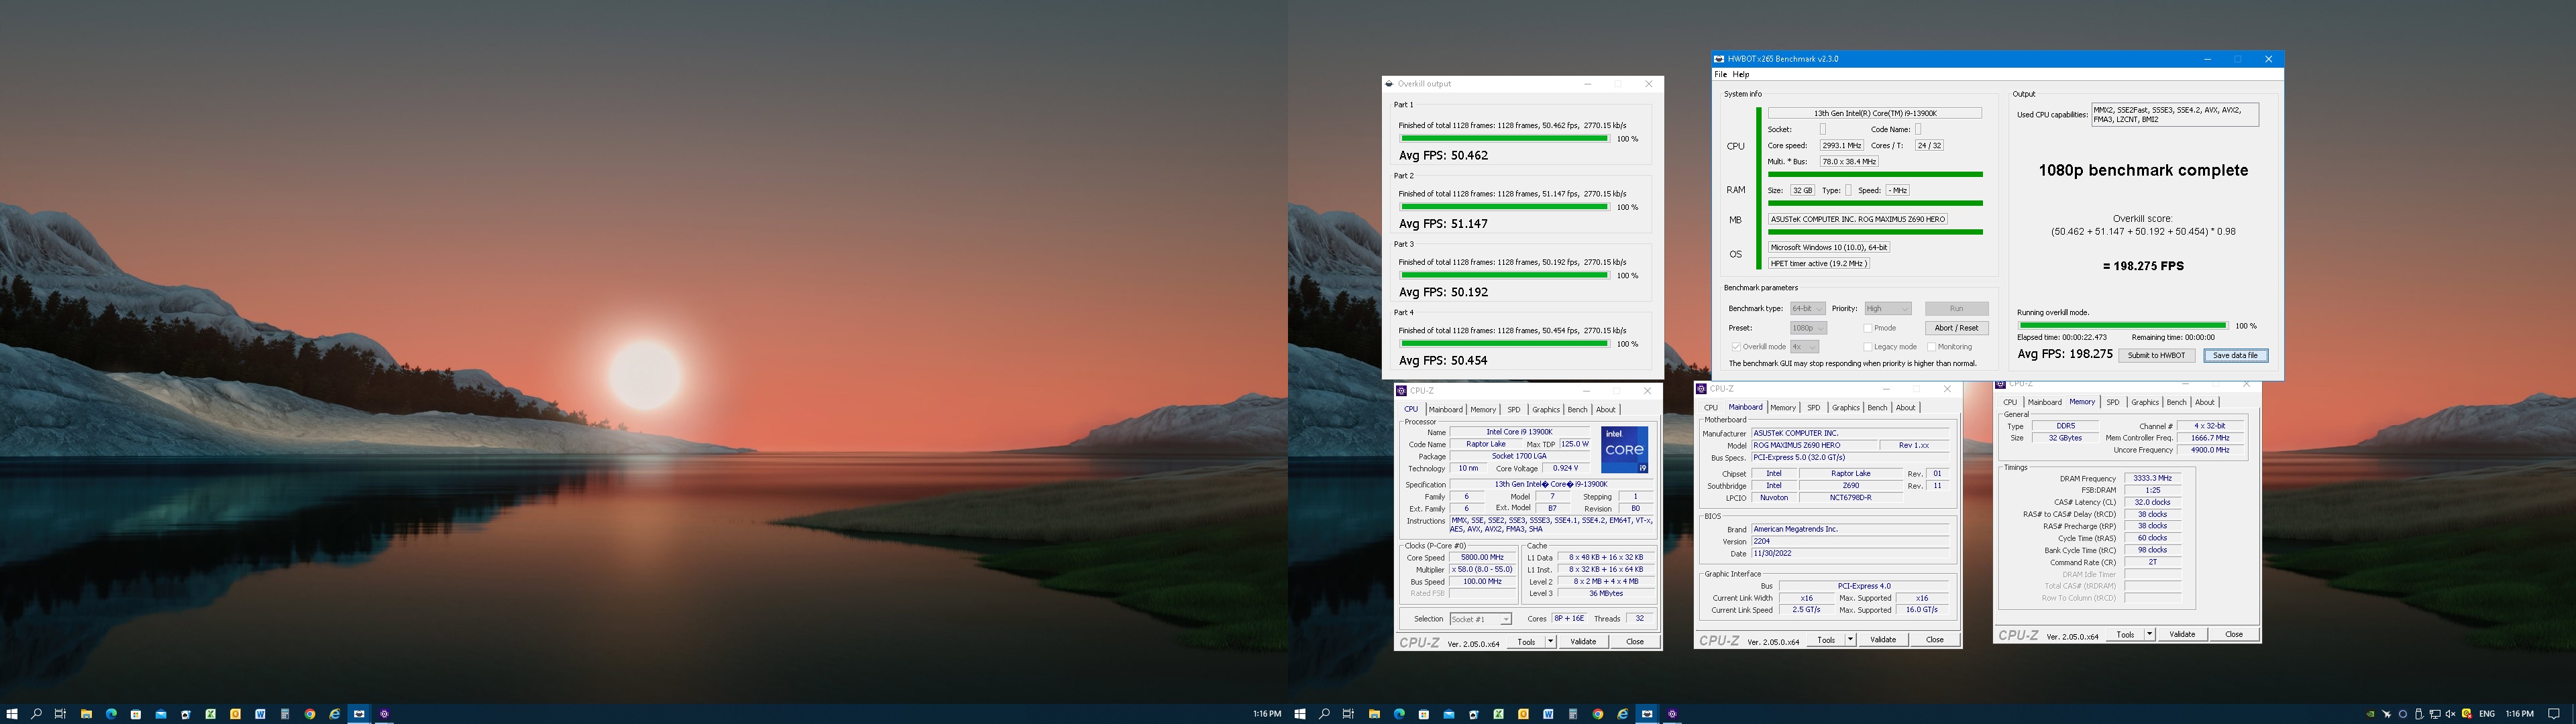Toggle the Overkill mode checkbox

click(1736, 347)
